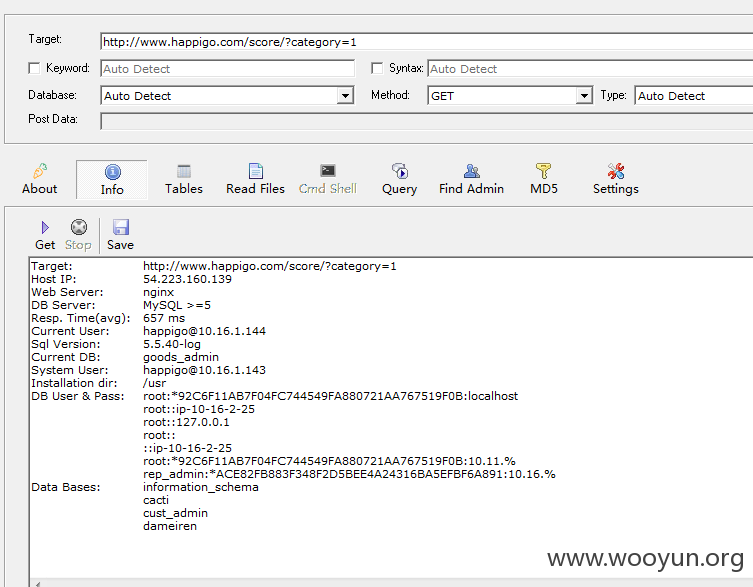
Task: Select the DB Server value MySQL >=5
Action: [x=177, y=305]
